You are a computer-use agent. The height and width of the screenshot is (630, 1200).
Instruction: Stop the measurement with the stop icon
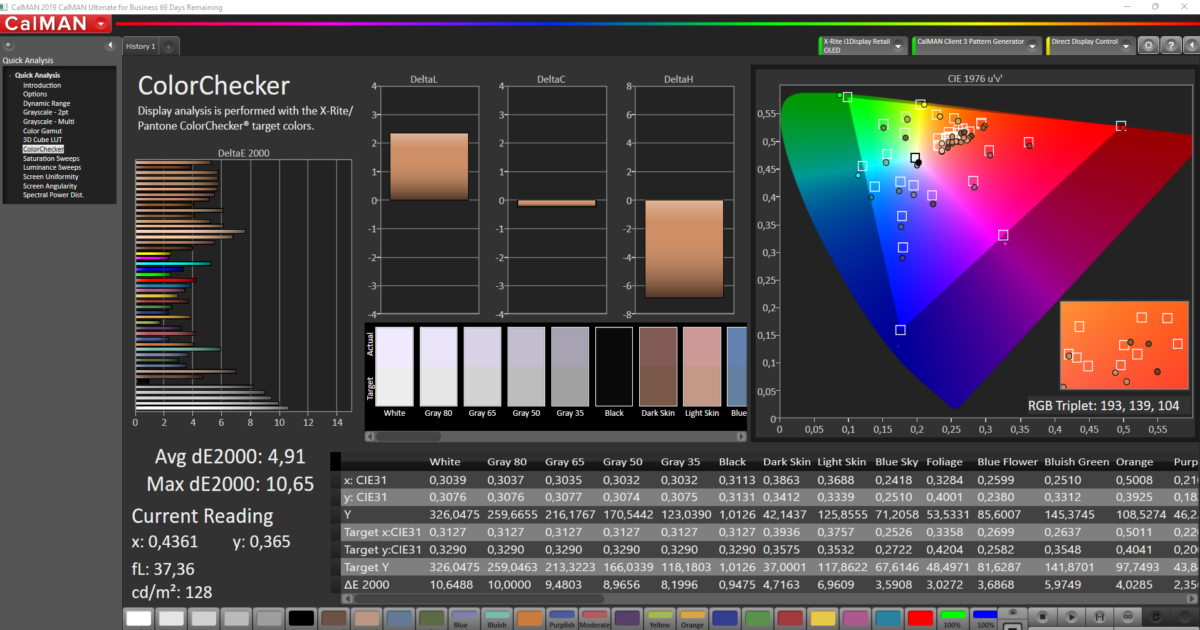tap(1042, 618)
